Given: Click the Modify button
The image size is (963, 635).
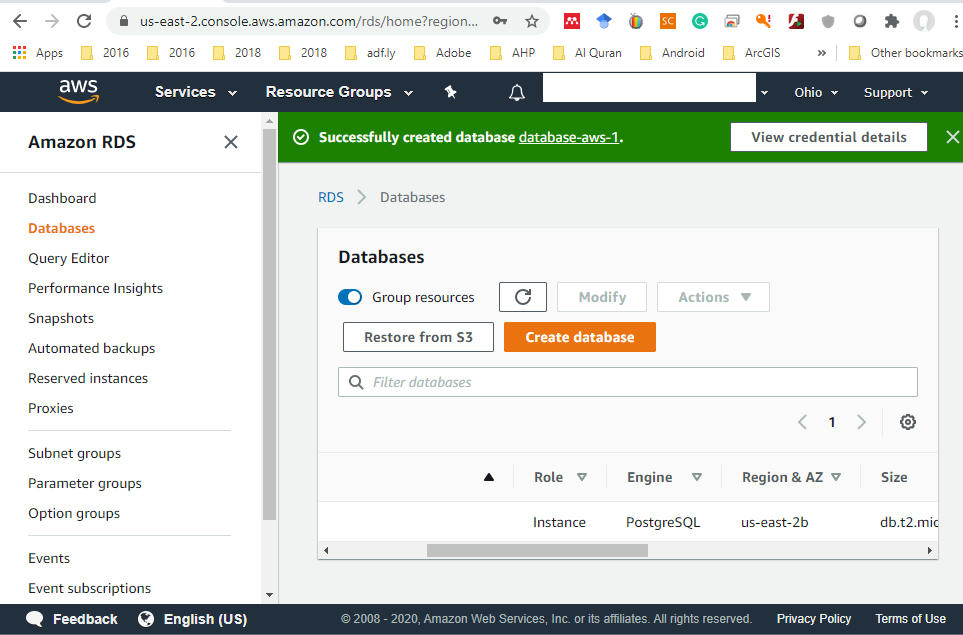Looking at the screenshot, I should 602,297.
